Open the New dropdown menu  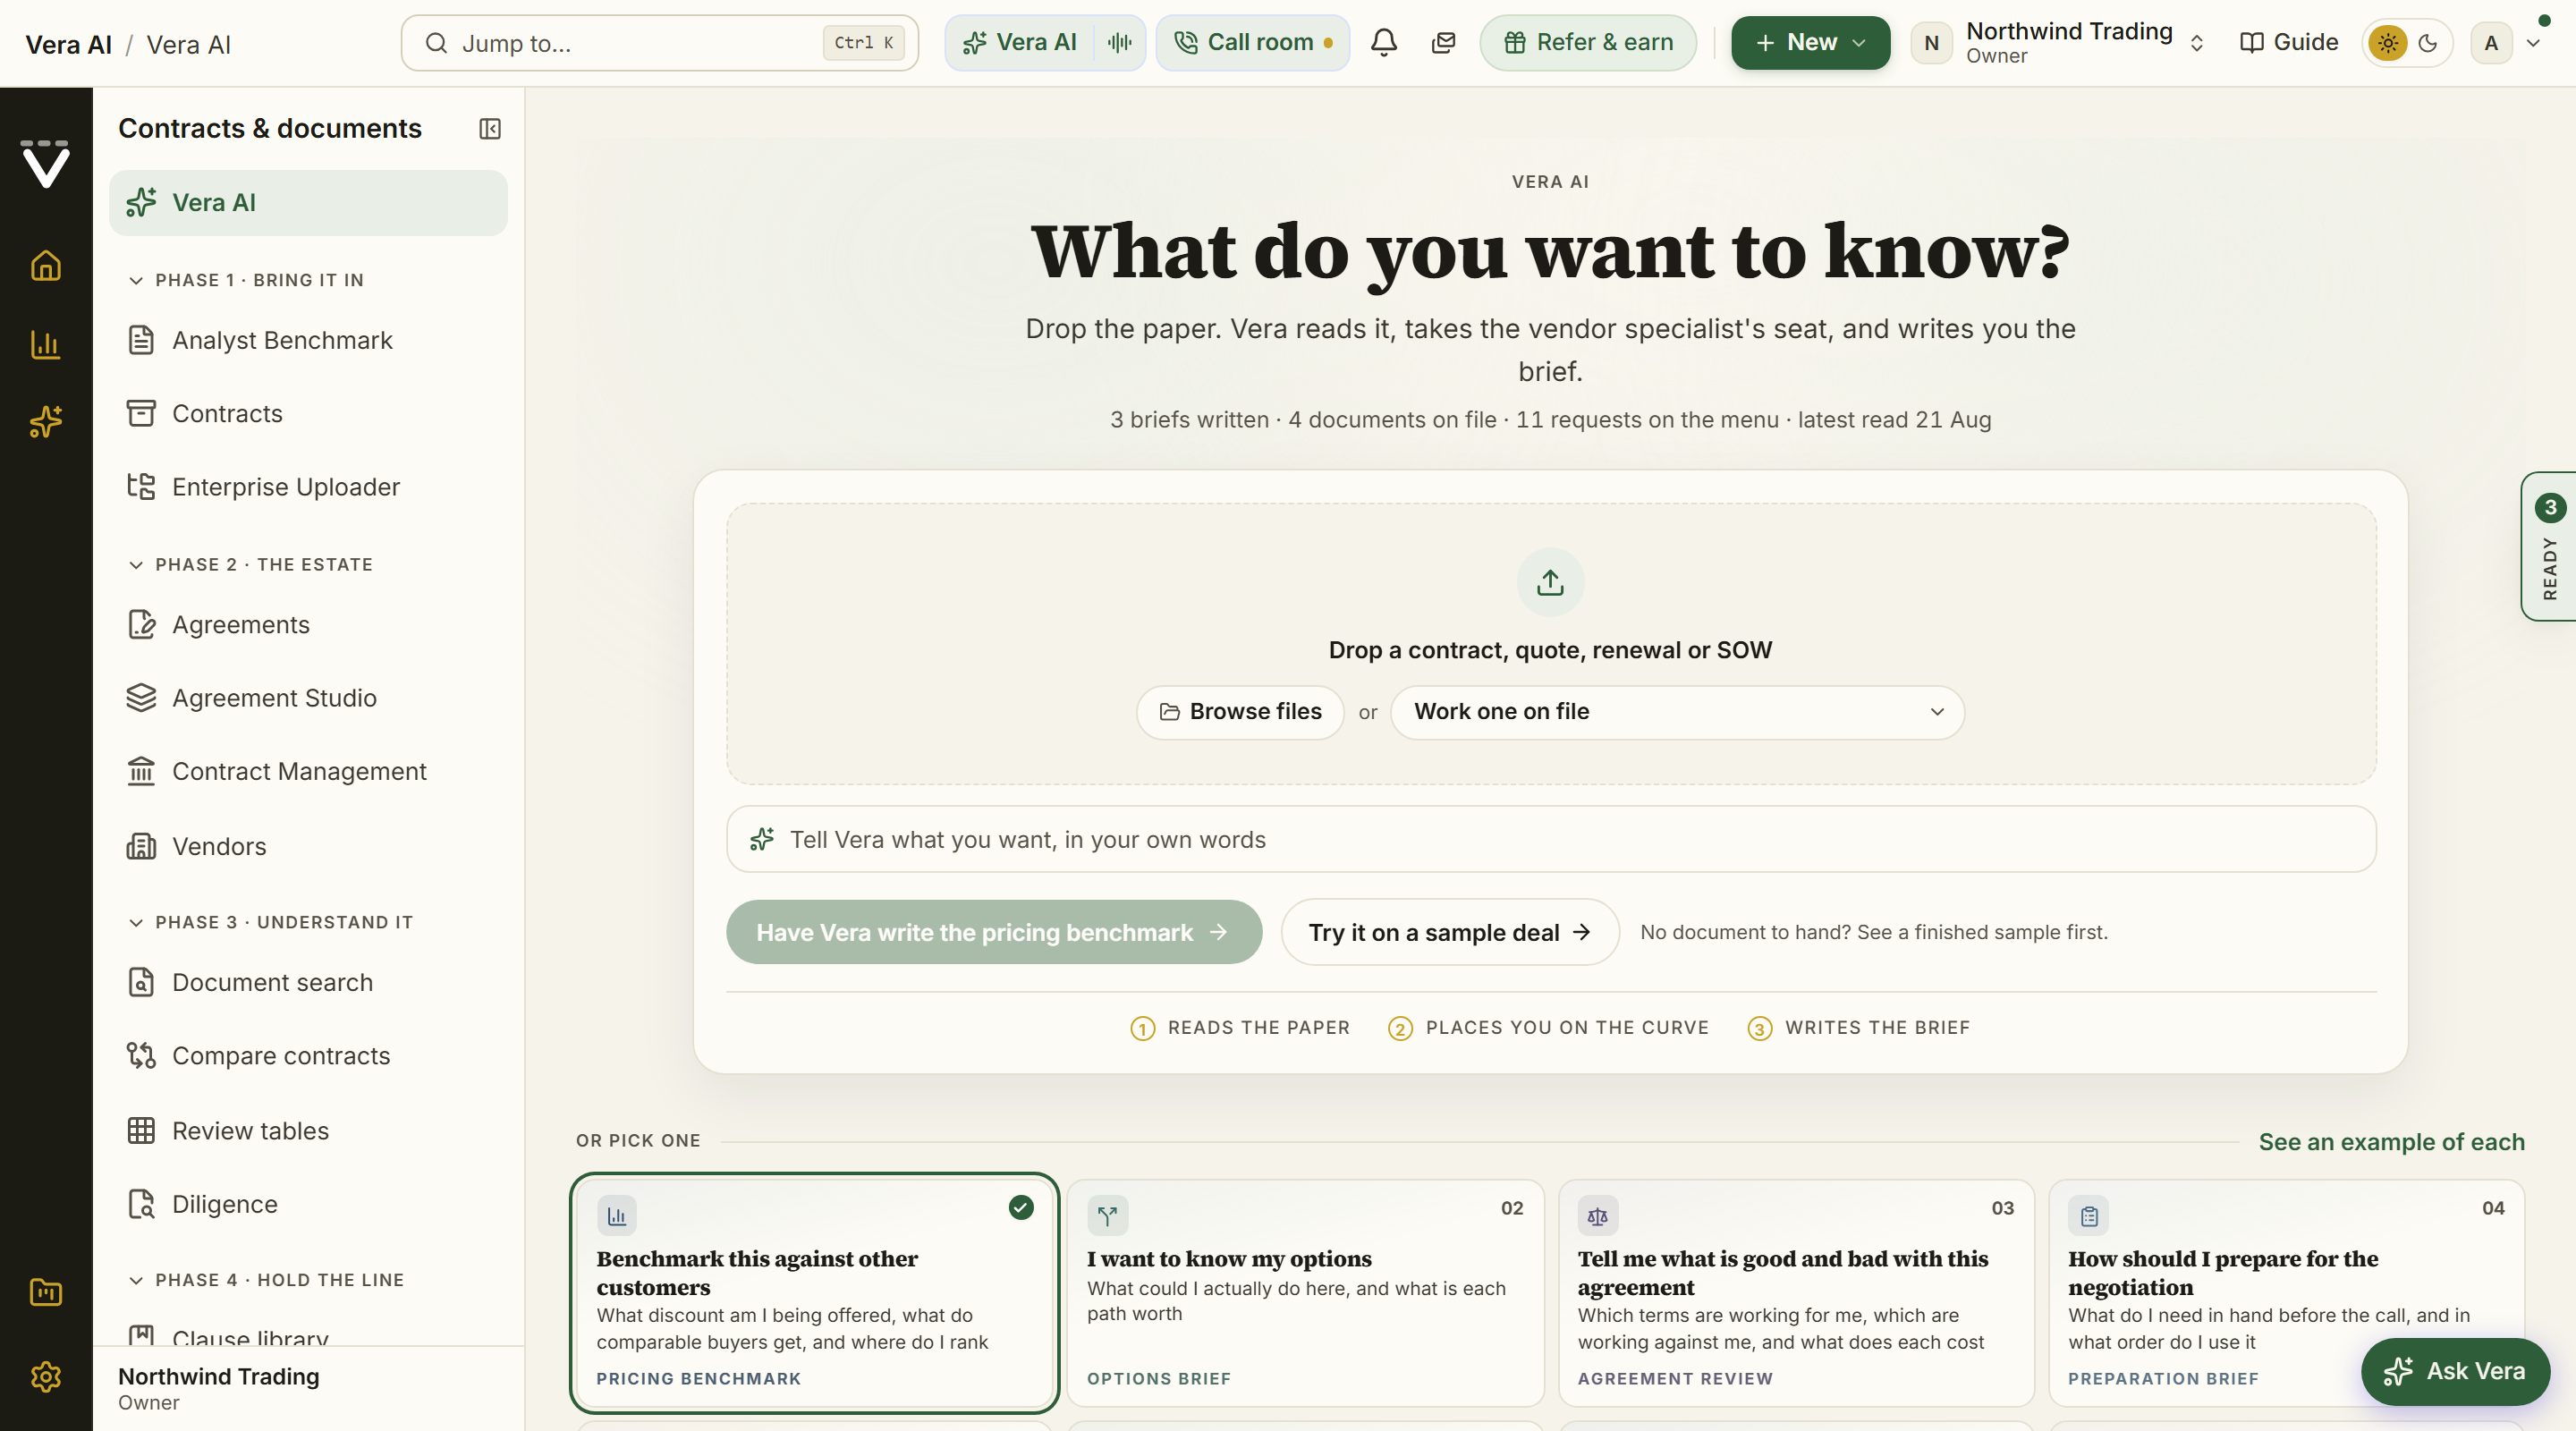coord(1810,43)
